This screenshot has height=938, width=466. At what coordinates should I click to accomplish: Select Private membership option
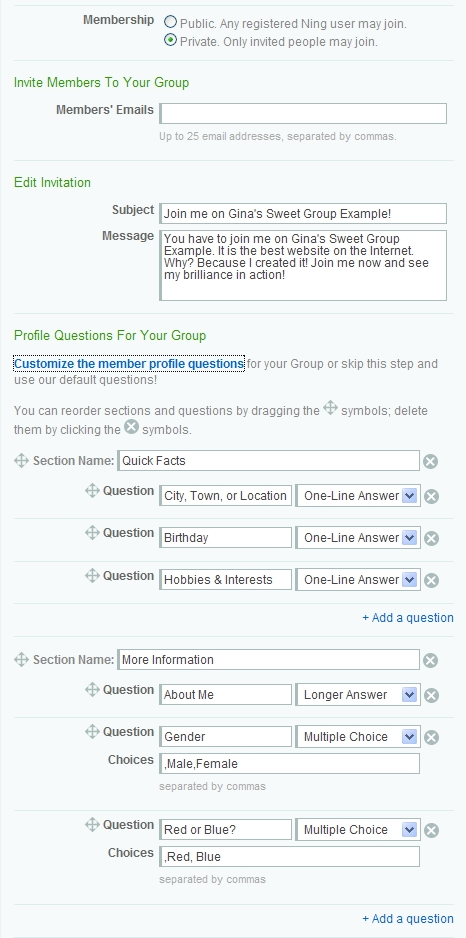click(170, 40)
